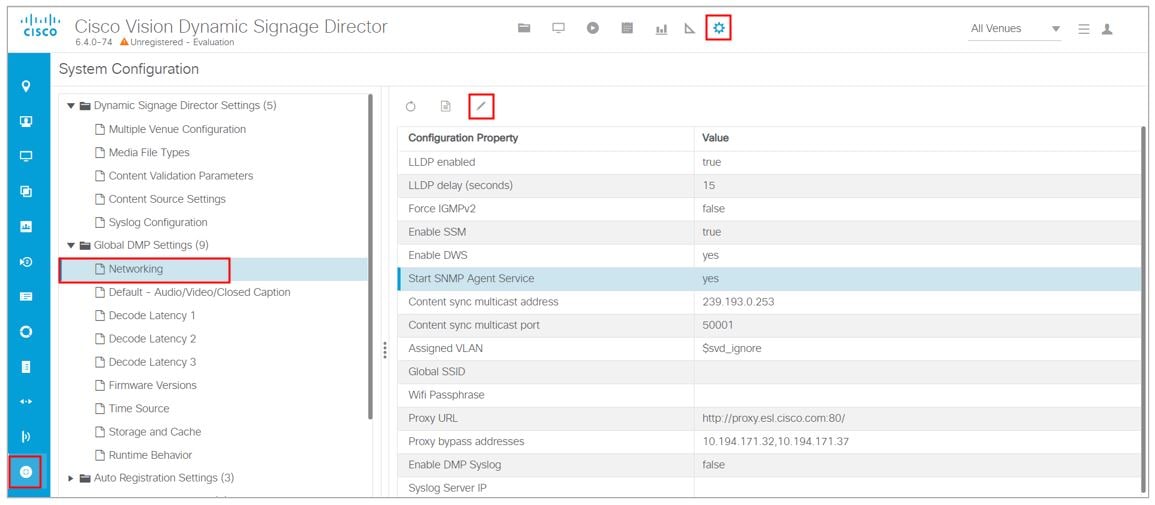Click the ring circle sidebar icon
Viewport: 1155px width, 505px height.
click(27, 332)
